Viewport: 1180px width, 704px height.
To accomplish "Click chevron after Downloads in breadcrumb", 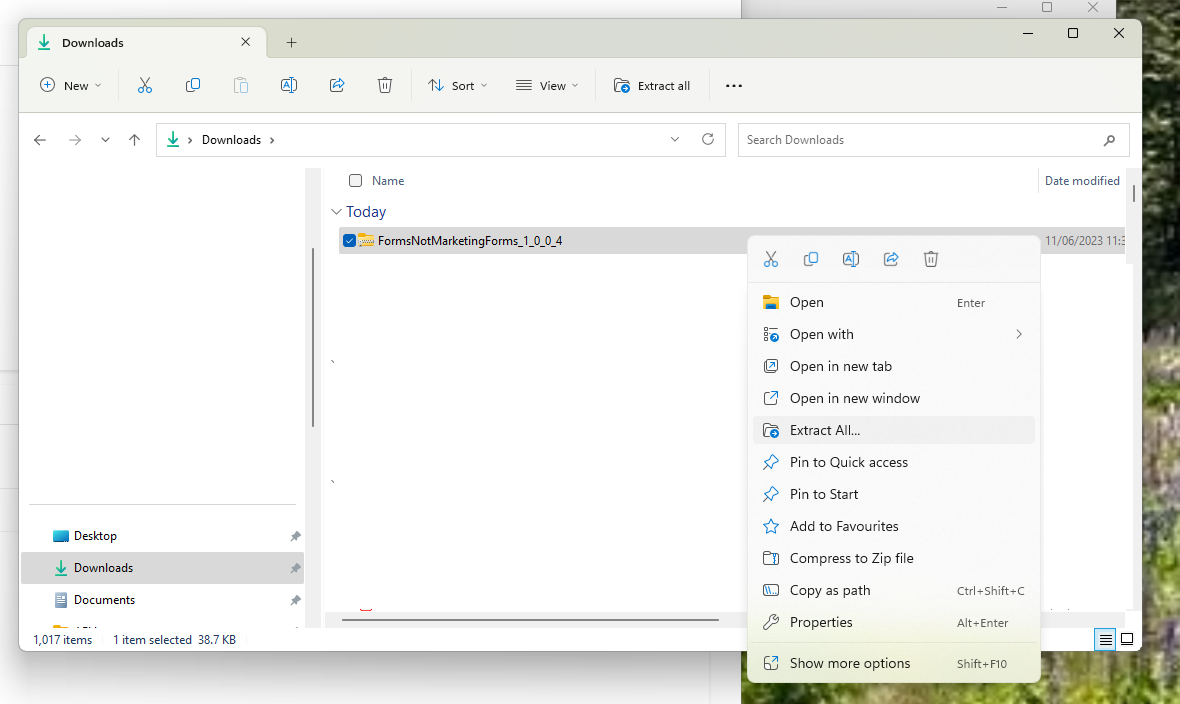I will [x=272, y=141].
